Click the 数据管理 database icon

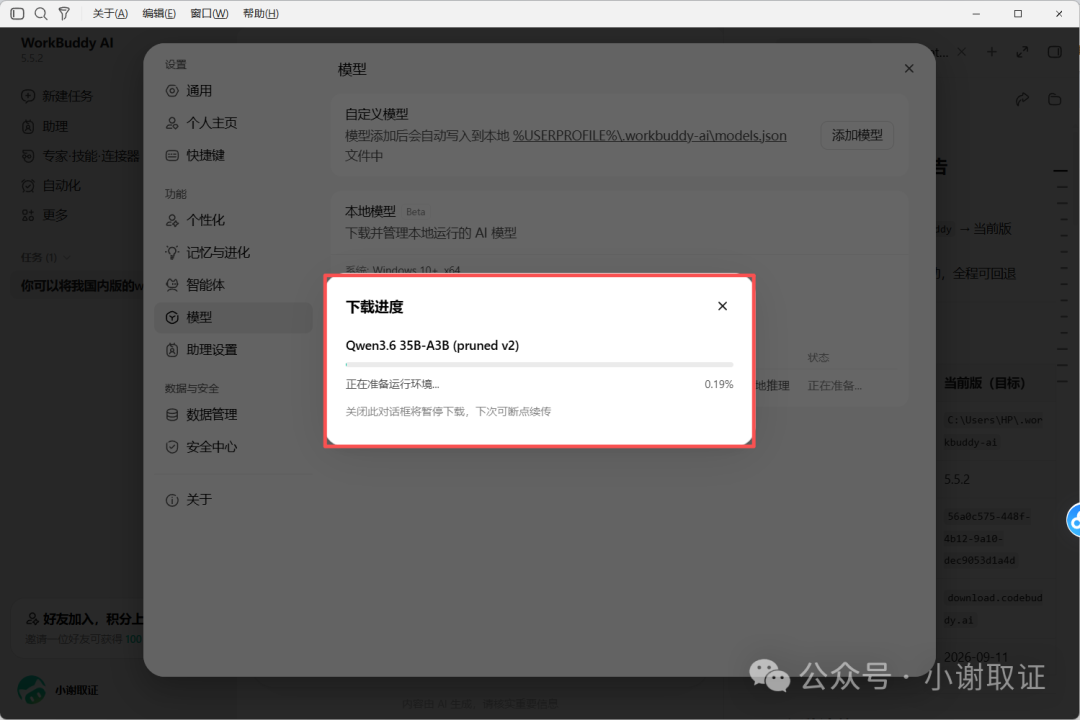click(172, 414)
